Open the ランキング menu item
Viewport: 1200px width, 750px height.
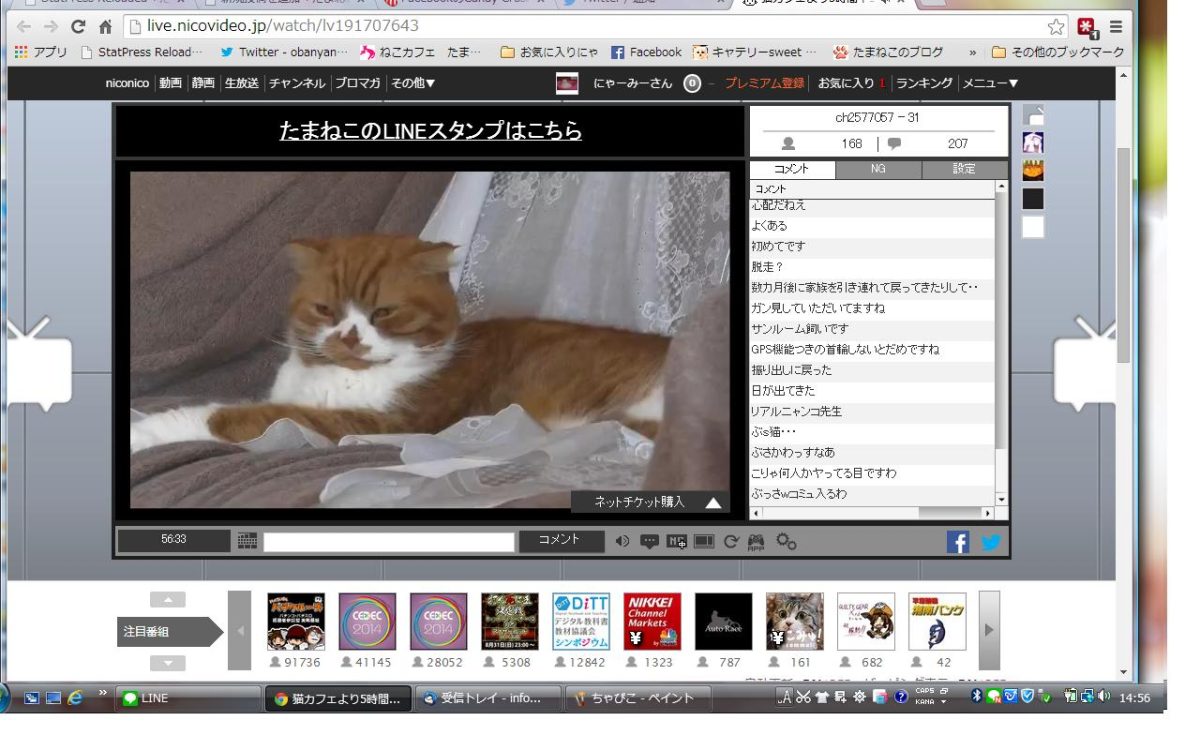(925, 83)
